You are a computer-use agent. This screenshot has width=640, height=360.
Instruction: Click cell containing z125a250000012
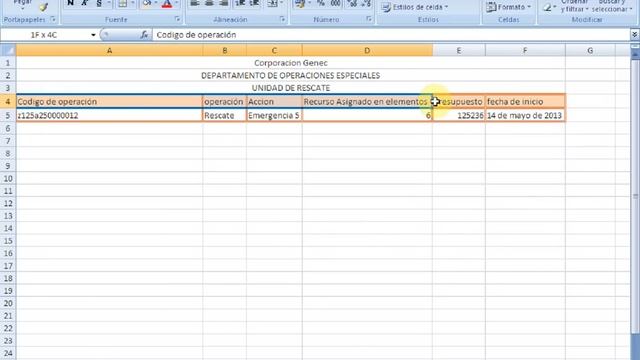tap(109, 116)
